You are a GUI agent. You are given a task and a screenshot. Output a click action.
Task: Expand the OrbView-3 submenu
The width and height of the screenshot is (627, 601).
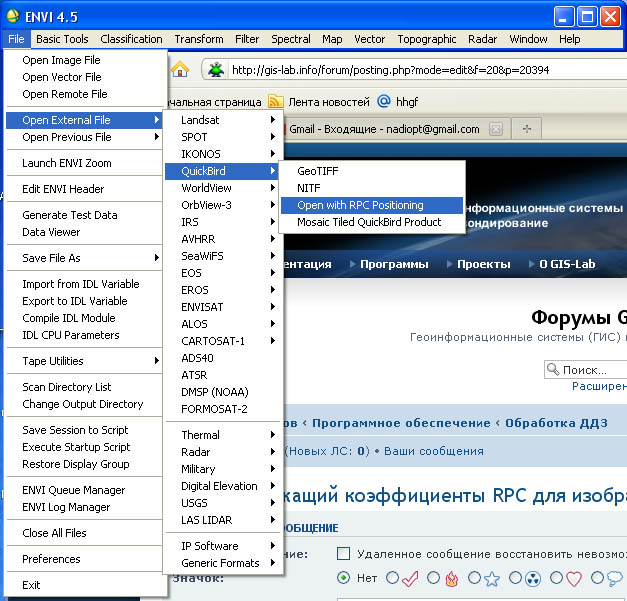tap(224, 205)
